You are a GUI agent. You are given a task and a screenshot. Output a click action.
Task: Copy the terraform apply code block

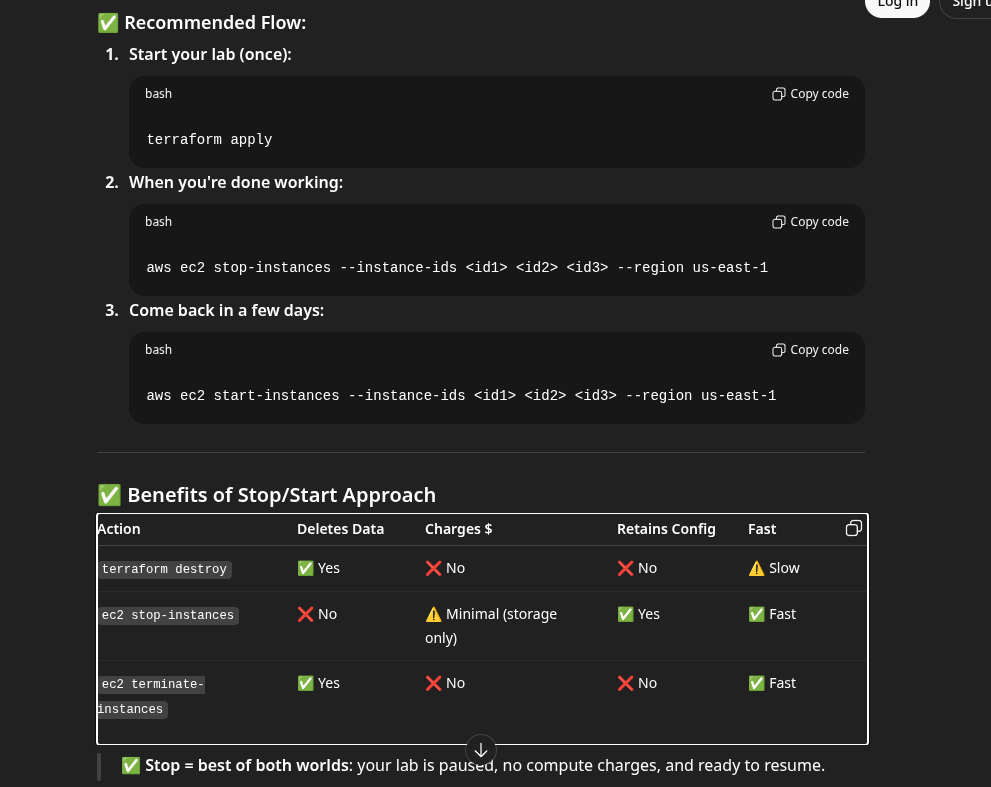810,94
